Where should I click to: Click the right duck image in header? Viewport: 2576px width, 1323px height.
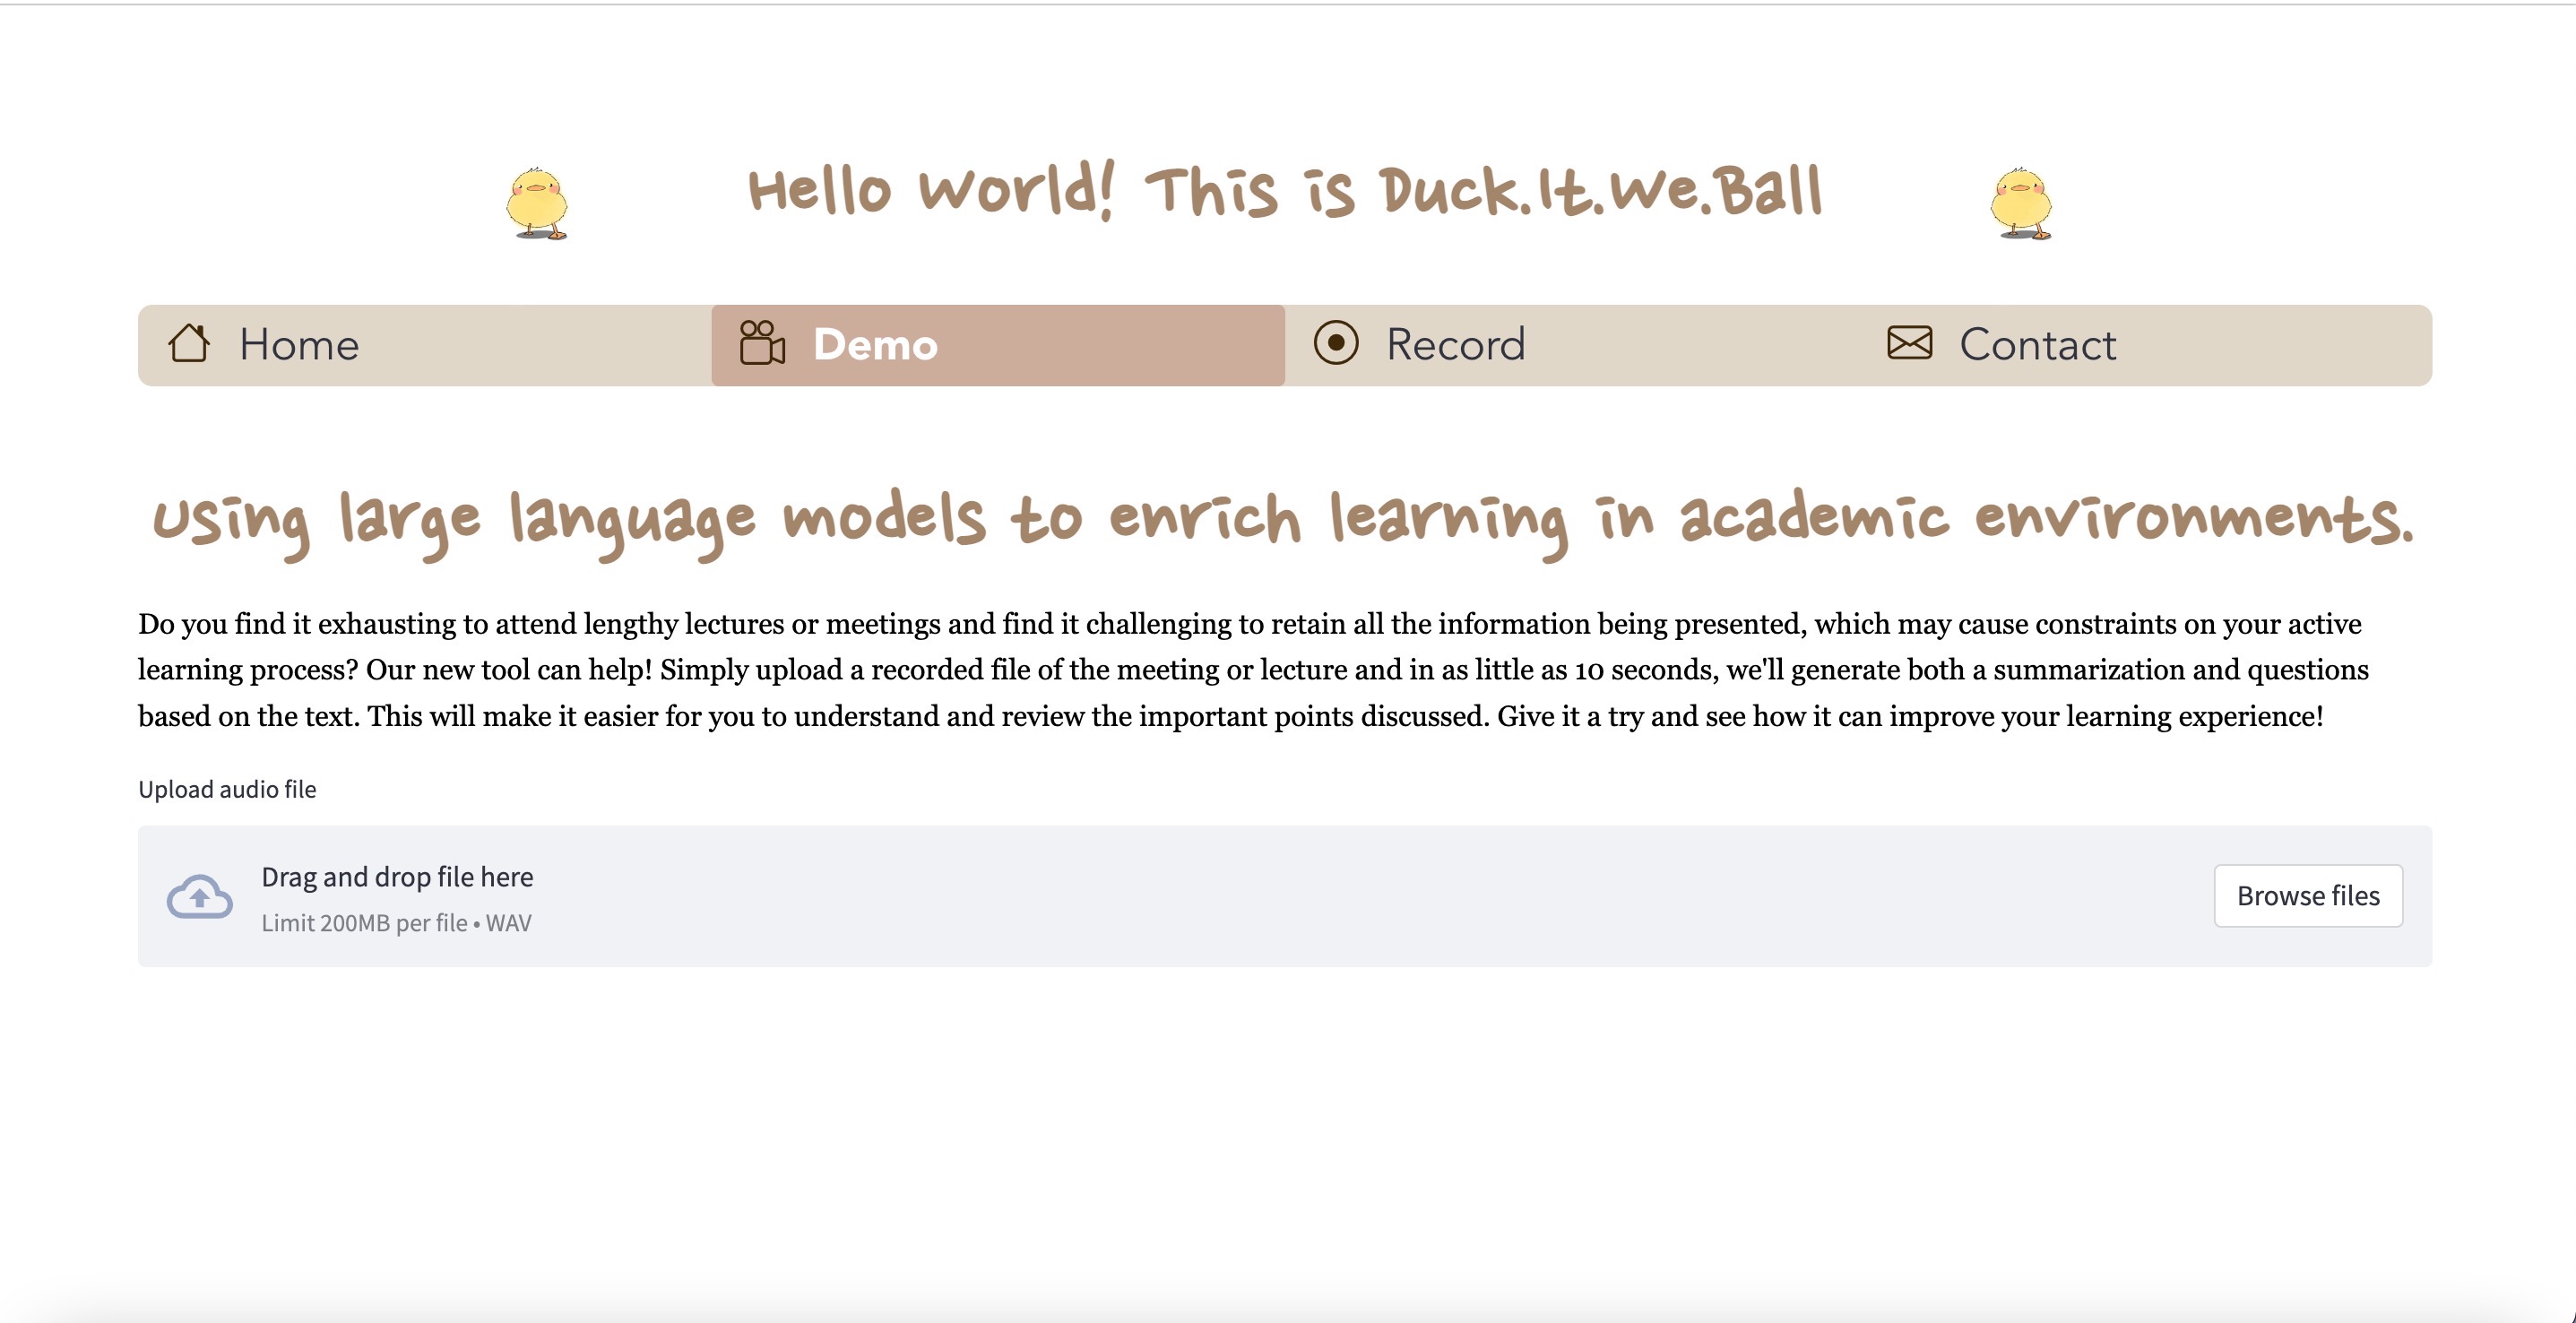click(x=2021, y=203)
